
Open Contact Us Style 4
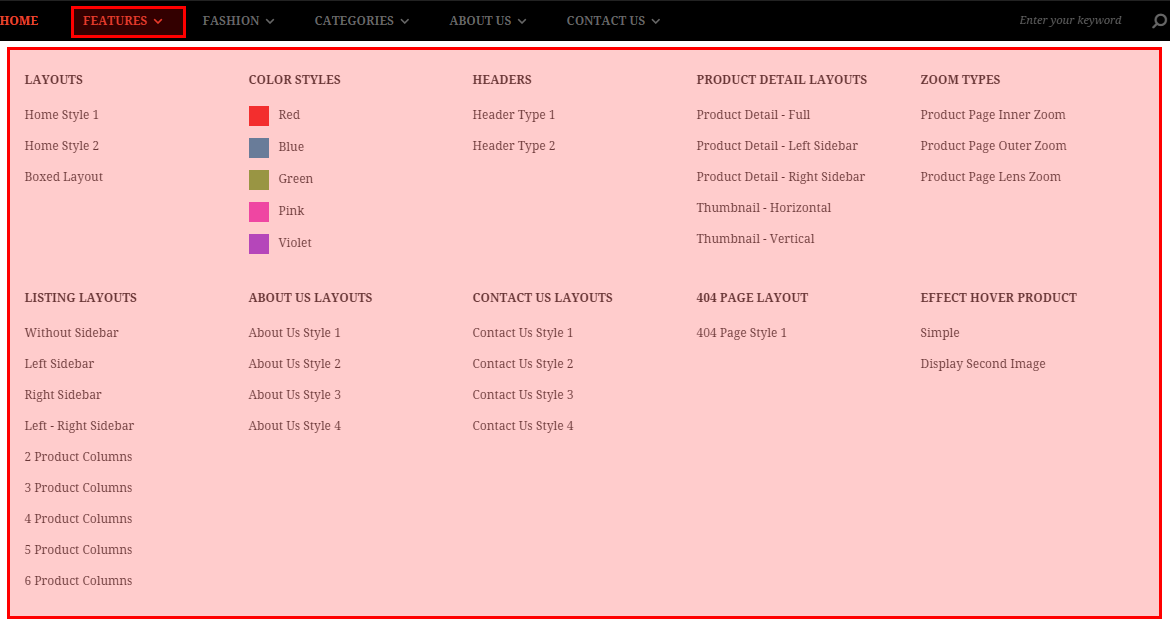(523, 425)
